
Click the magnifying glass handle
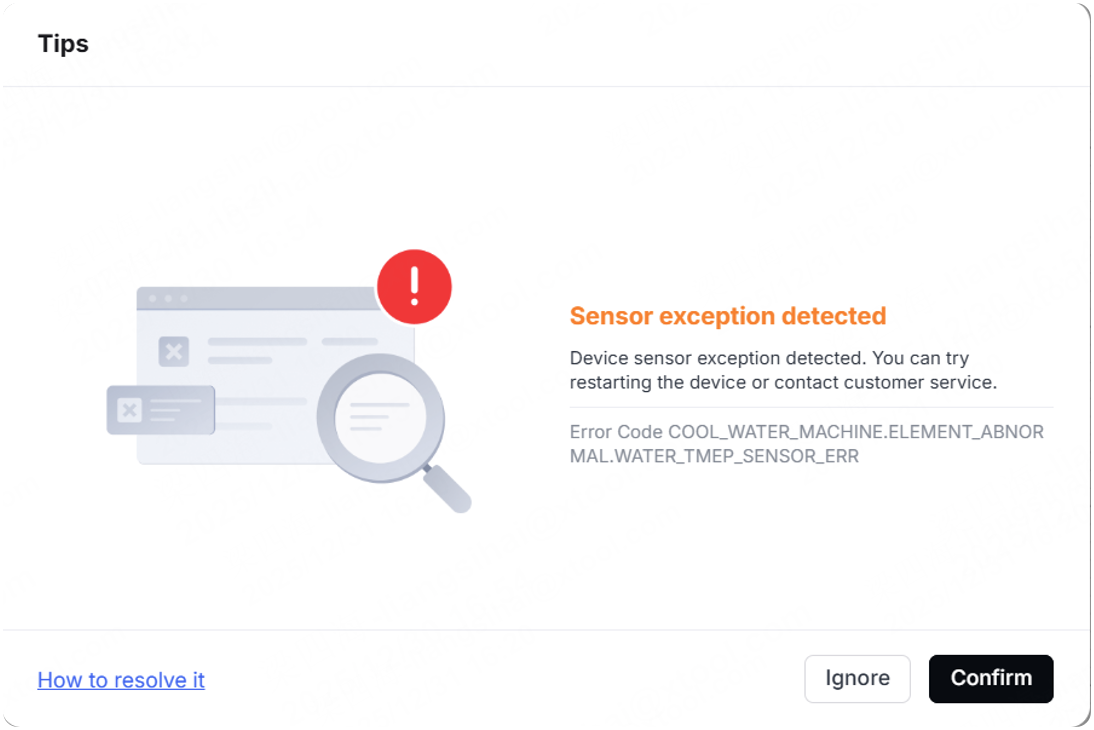click(x=447, y=489)
